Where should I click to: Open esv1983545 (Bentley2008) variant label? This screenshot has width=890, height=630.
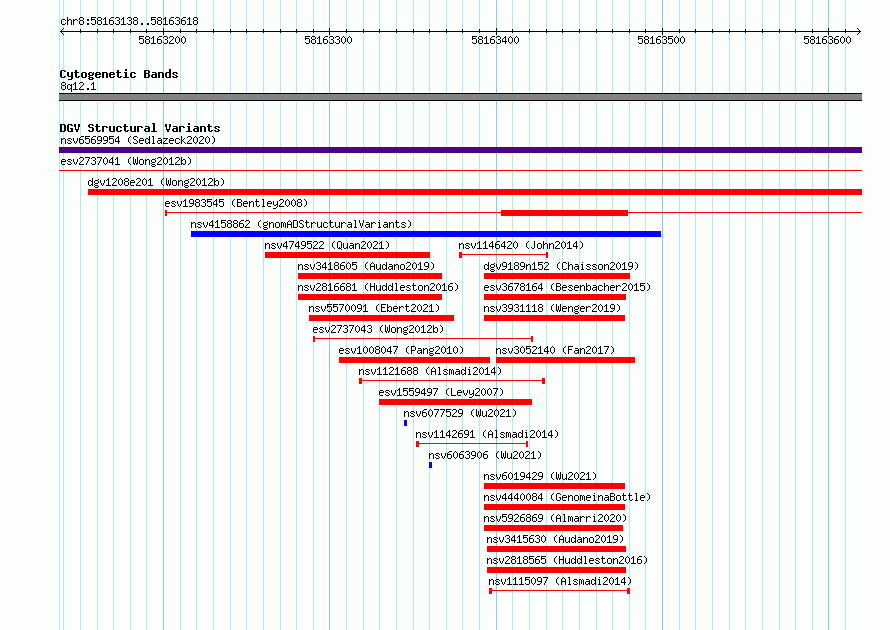236,203
